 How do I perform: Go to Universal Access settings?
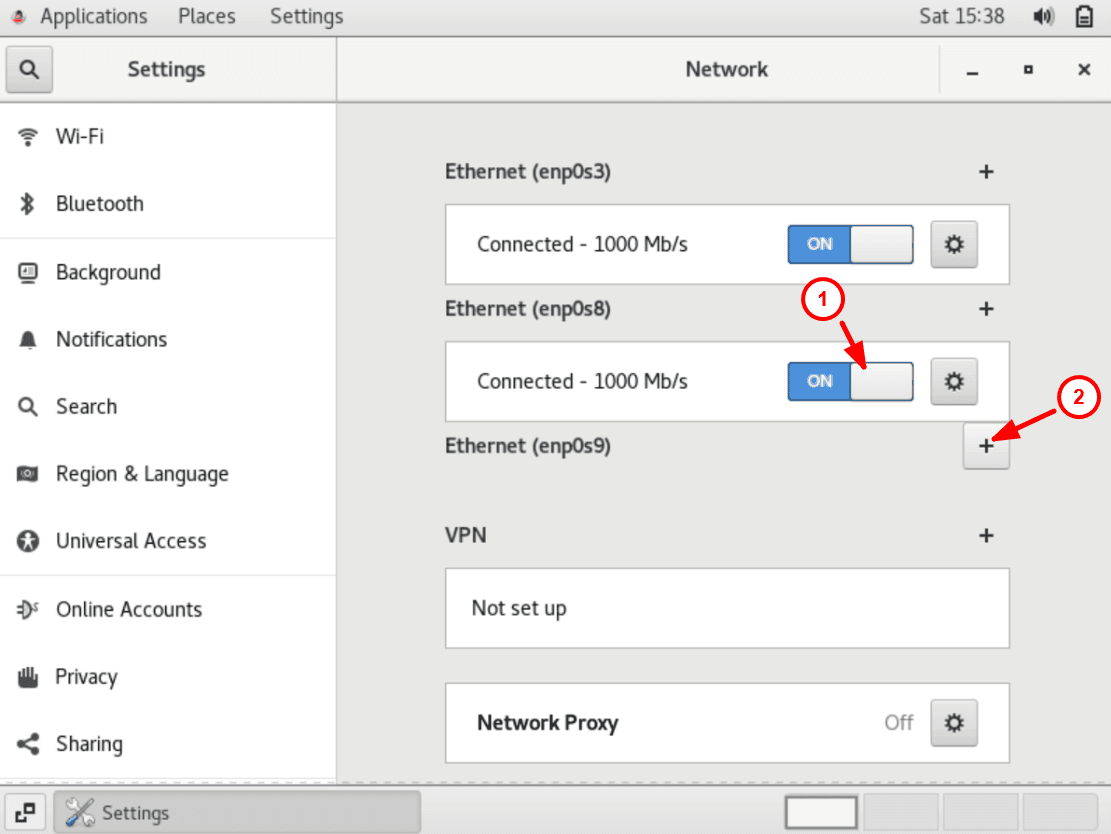128,540
